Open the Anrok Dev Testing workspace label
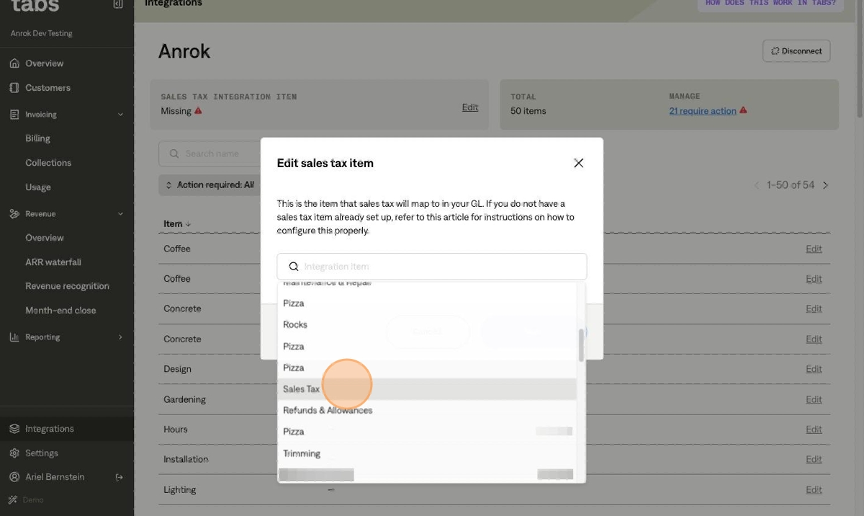This screenshot has width=864, height=516. (41, 33)
